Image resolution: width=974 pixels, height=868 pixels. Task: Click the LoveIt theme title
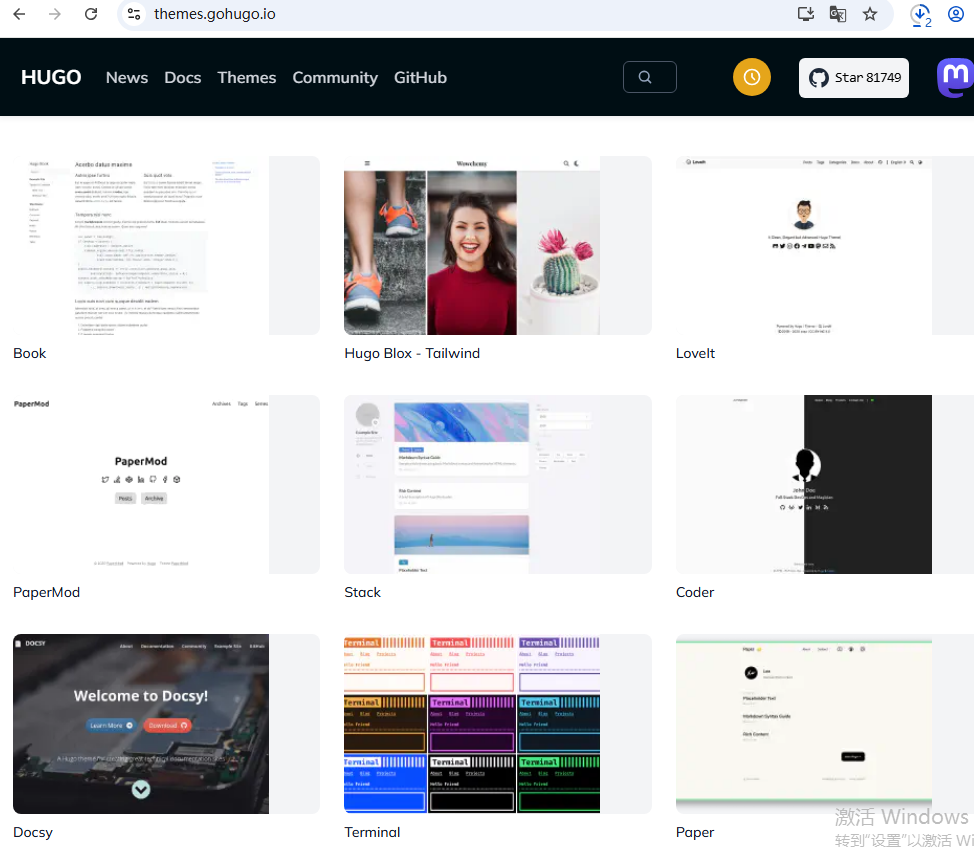(x=695, y=354)
